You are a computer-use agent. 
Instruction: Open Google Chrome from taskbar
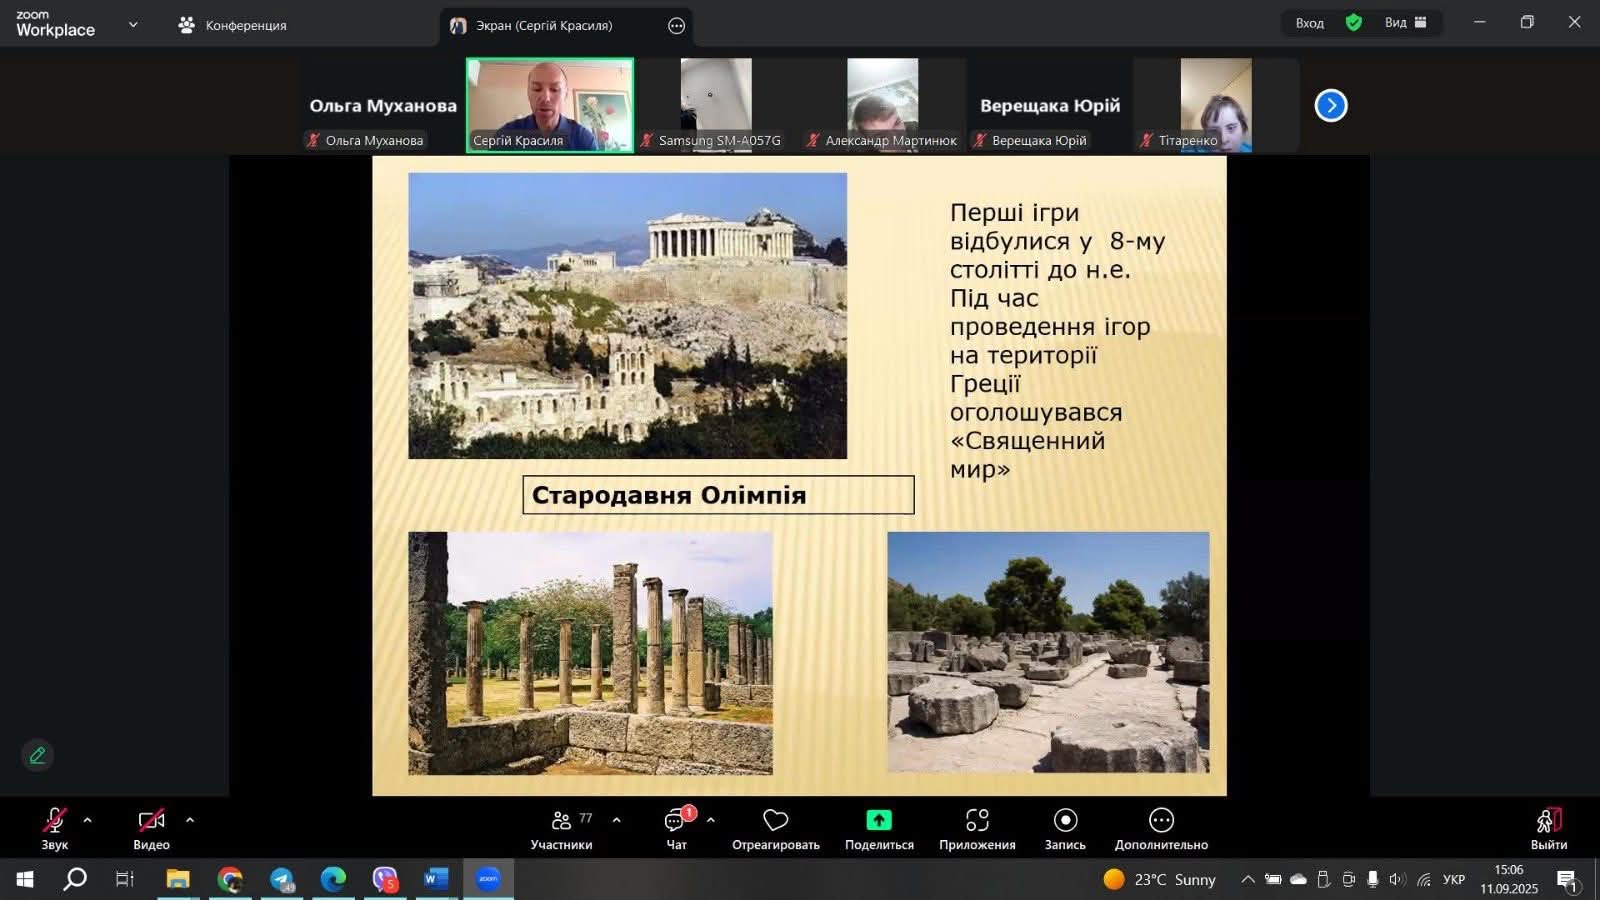coord(230,879)
